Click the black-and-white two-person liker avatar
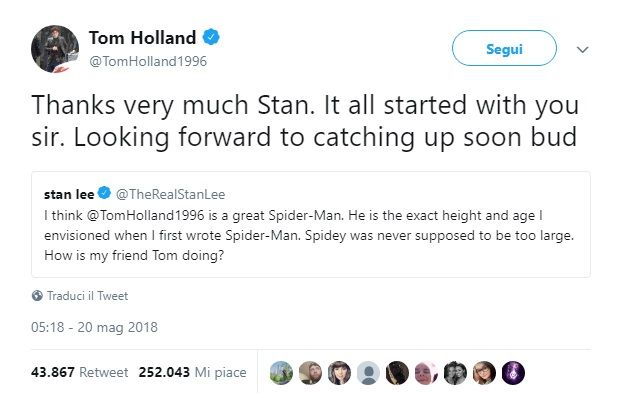Image resolution: width=621 pixels, height=393 pixels. pos(455,373)
